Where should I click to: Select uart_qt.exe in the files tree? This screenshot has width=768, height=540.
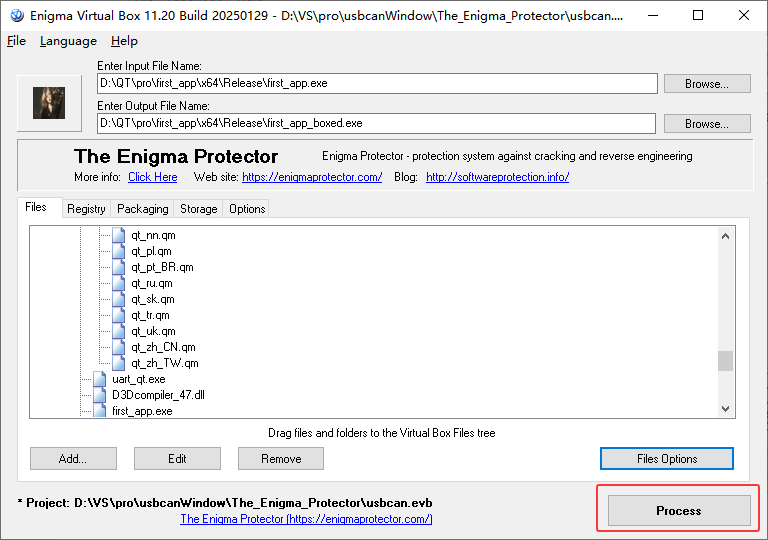pos(139,379)
